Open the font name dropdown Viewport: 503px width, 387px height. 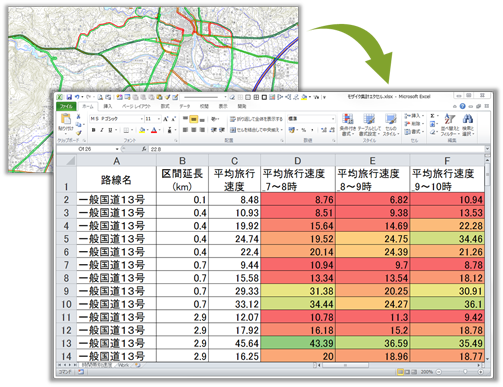[x=142, y=119]
